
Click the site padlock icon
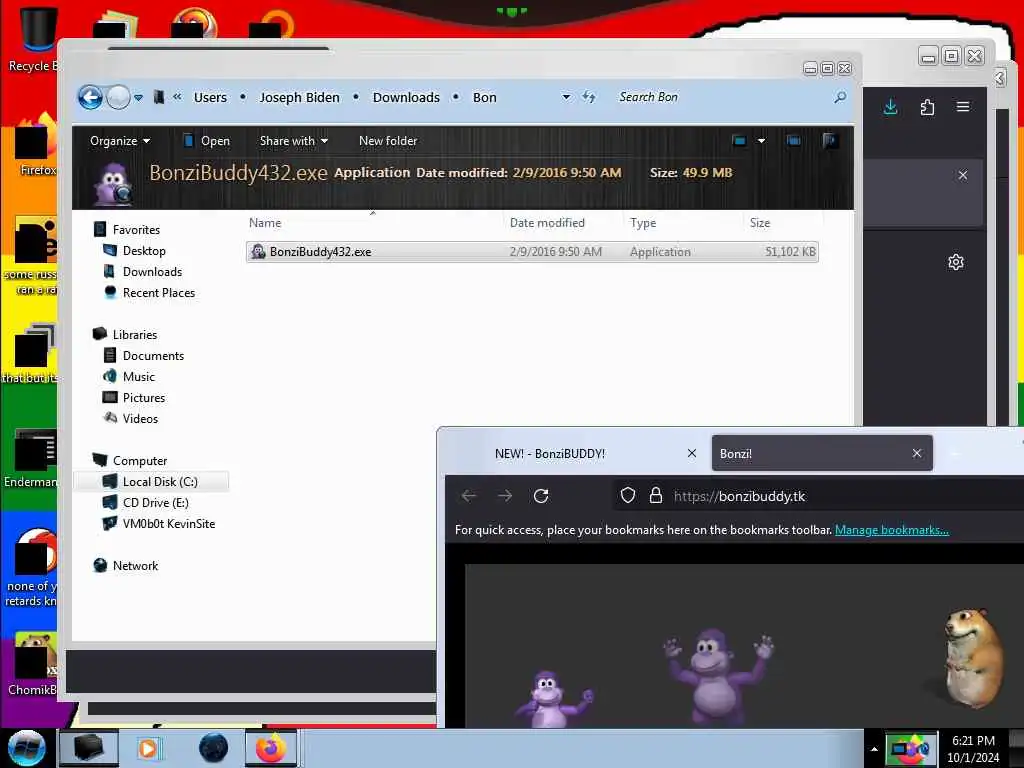[656, 496]
